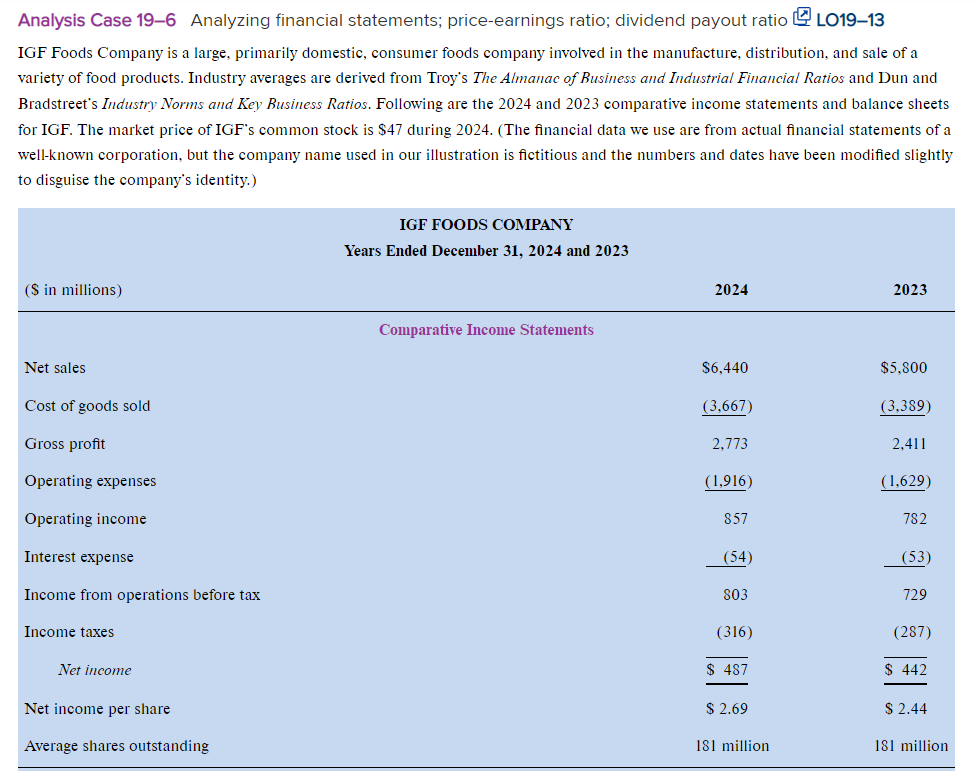Screen dimensions: 976x771
Task: Click the Operating expenses row label
Action: pos(91,481)
